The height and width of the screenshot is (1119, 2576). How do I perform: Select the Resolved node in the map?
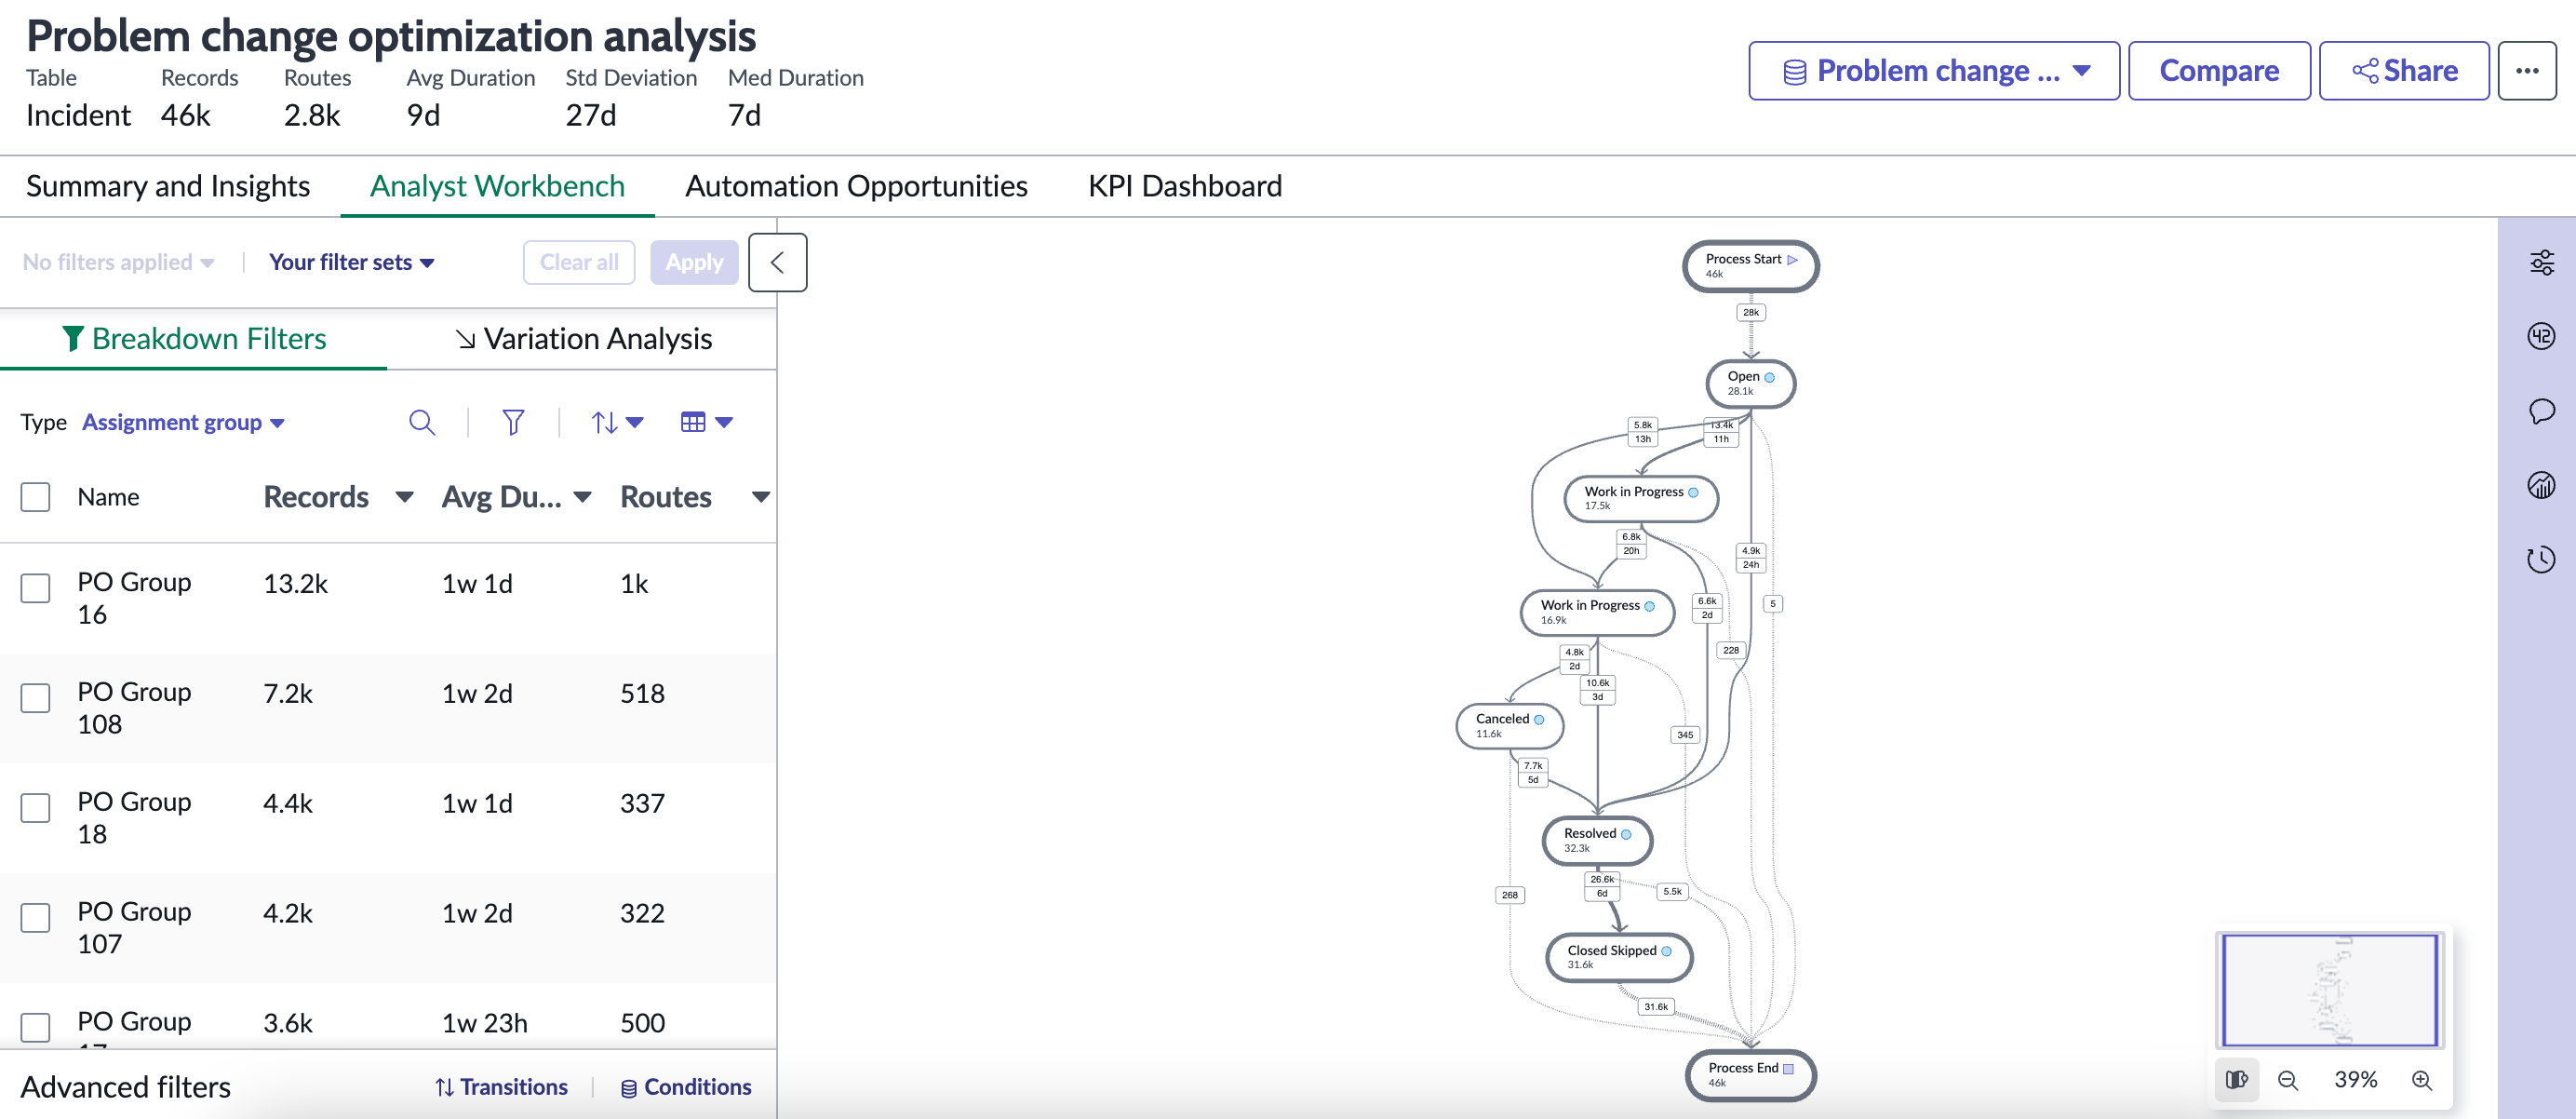click(x=1597, y=840)
